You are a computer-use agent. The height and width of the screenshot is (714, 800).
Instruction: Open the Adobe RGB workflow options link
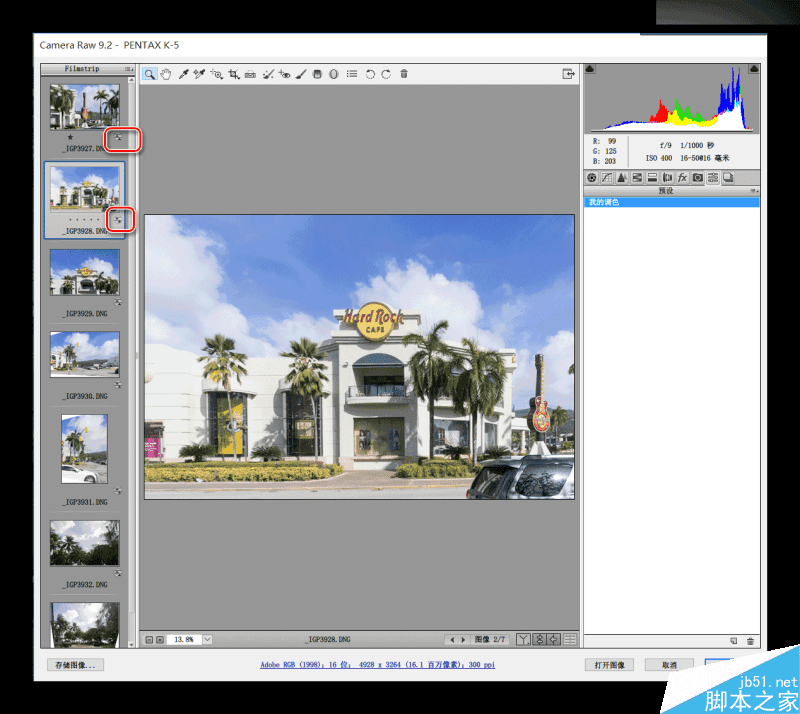(377, 665)
